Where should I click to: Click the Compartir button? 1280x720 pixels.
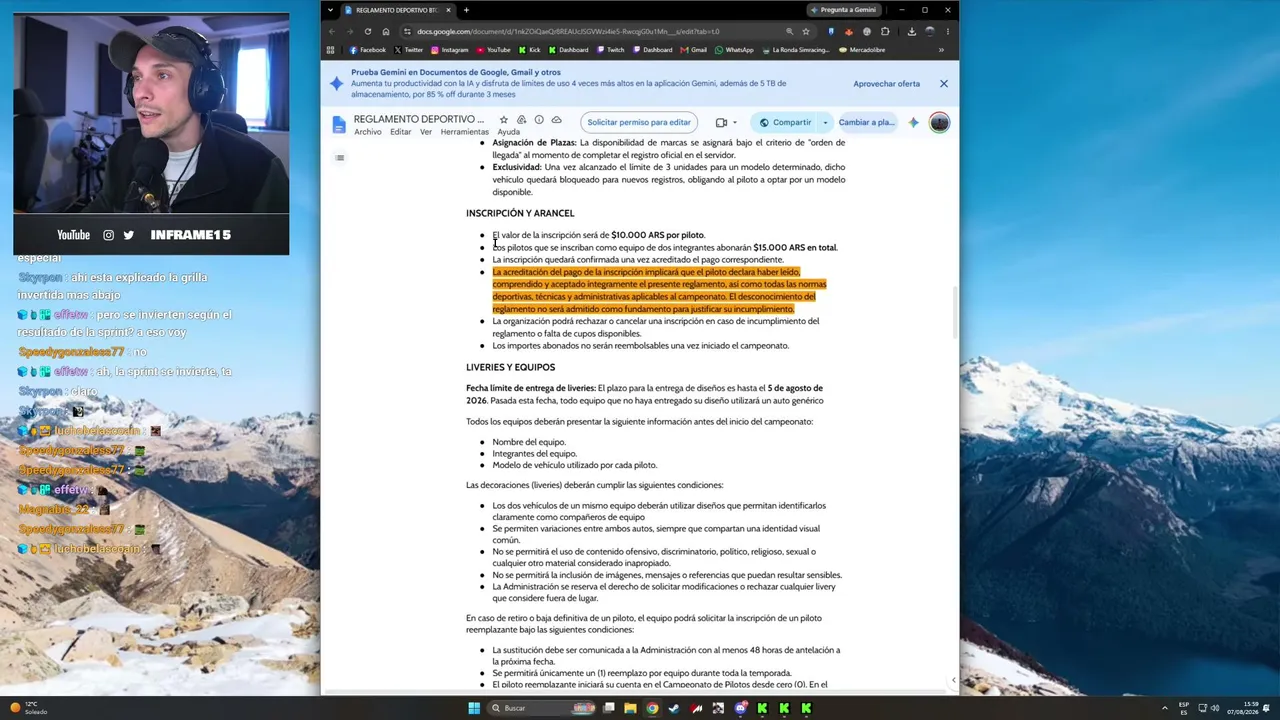[784, 123]
